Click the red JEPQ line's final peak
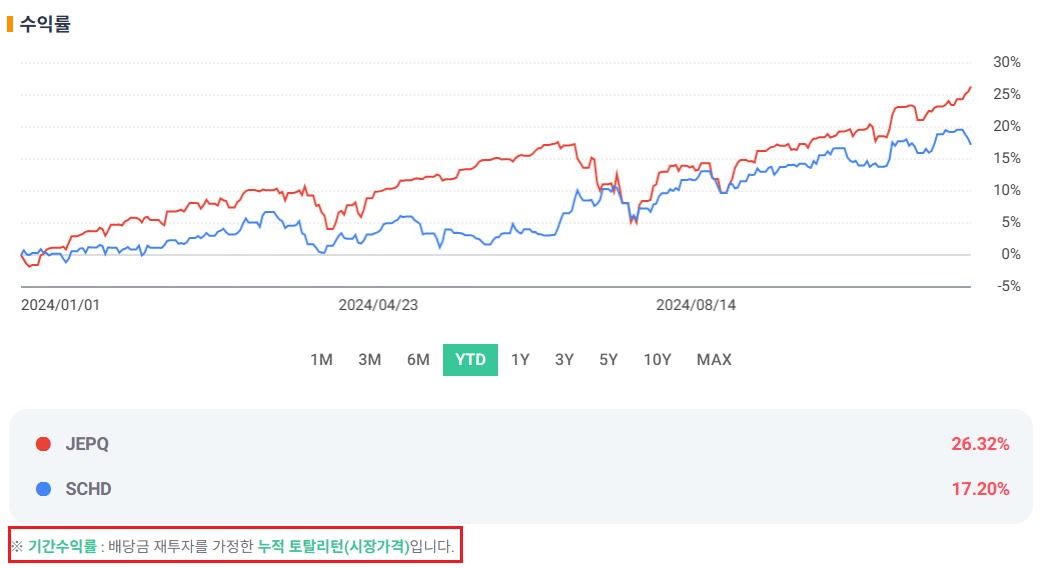 click(x=970, y=88)
